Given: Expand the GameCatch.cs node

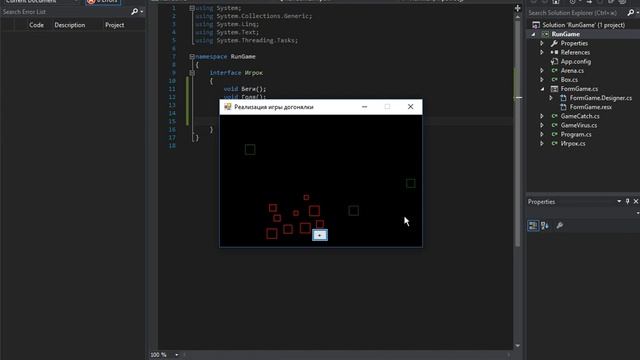Looking at the screenshot, I should coord(542,116).
